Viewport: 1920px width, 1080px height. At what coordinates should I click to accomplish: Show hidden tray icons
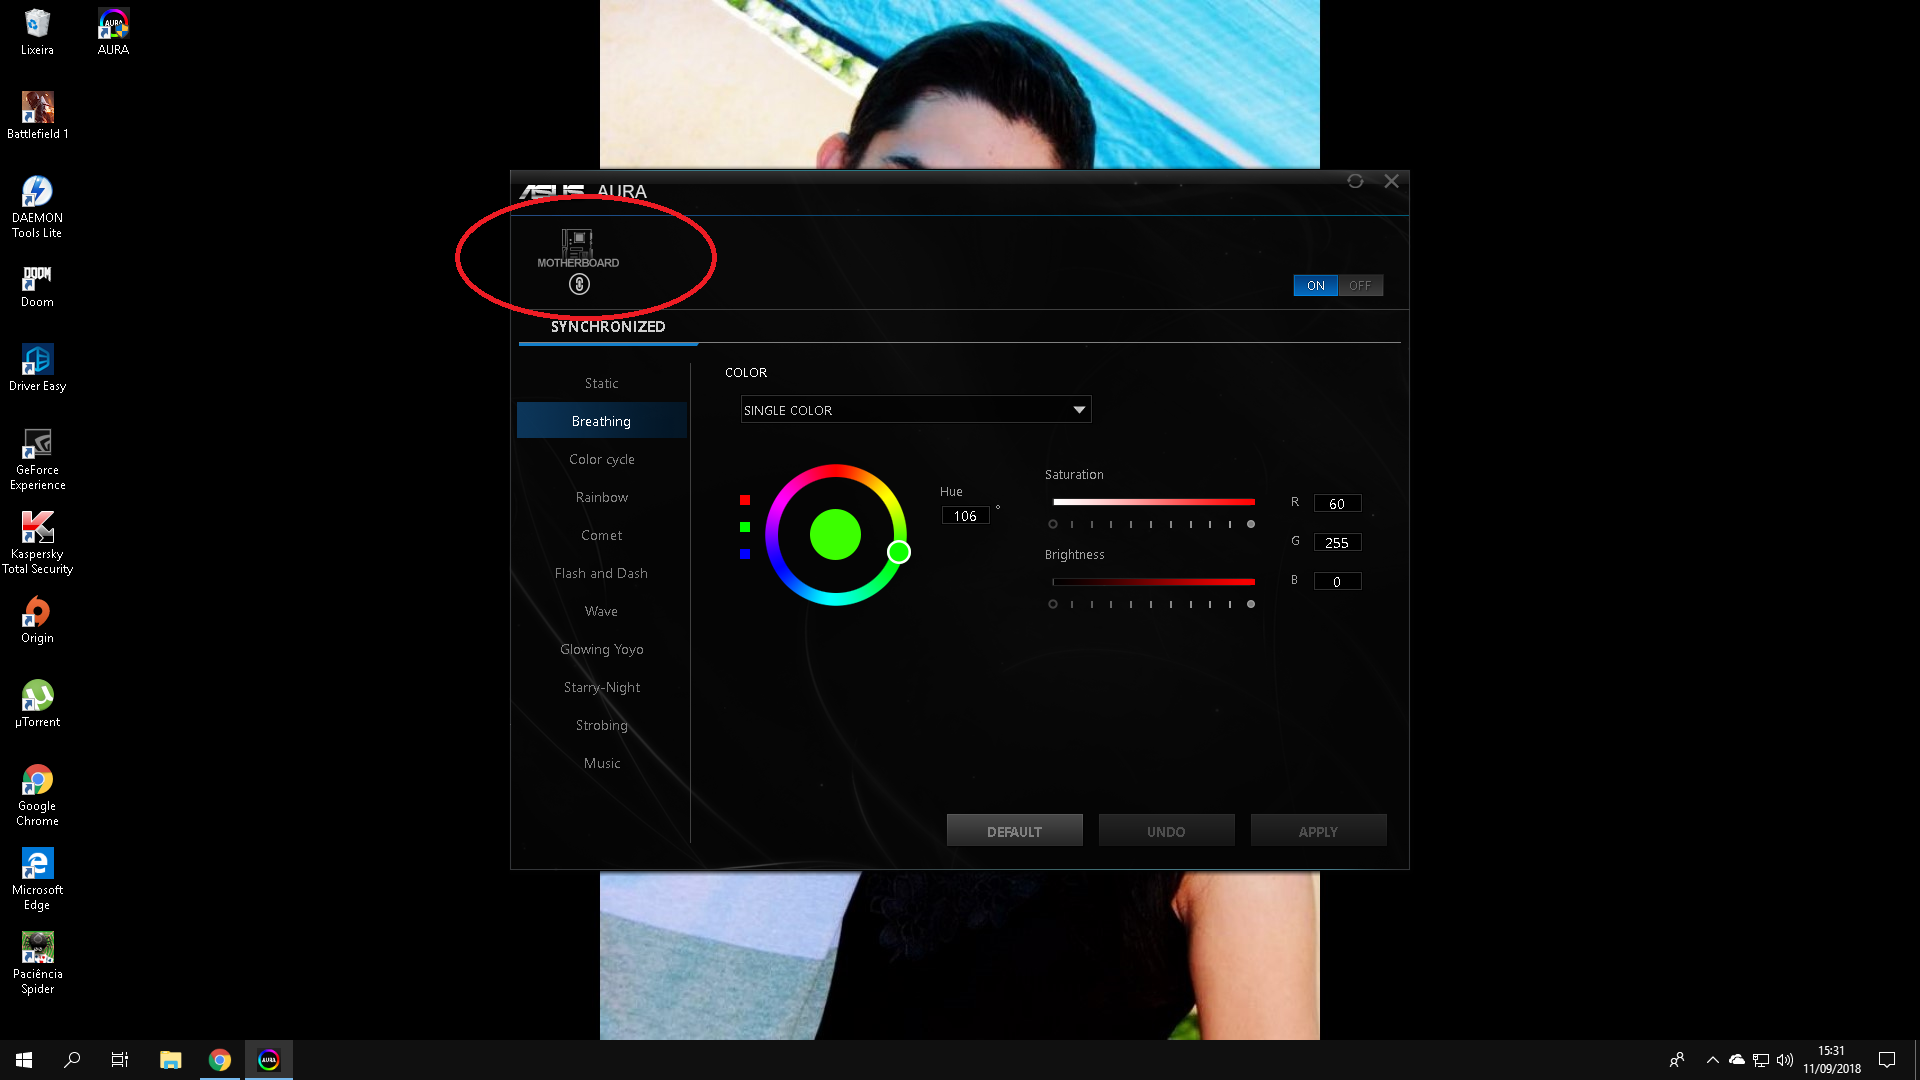[x=1713, y=1060]
